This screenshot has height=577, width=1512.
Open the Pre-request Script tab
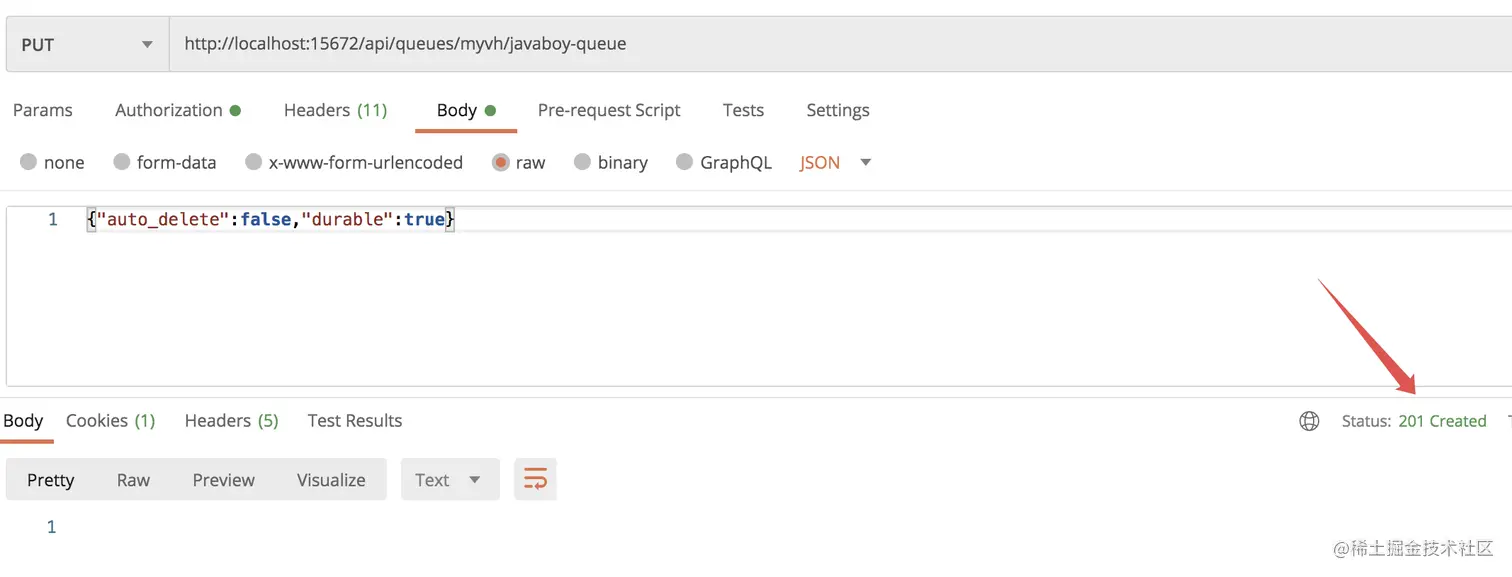click(x=609, y=110)
